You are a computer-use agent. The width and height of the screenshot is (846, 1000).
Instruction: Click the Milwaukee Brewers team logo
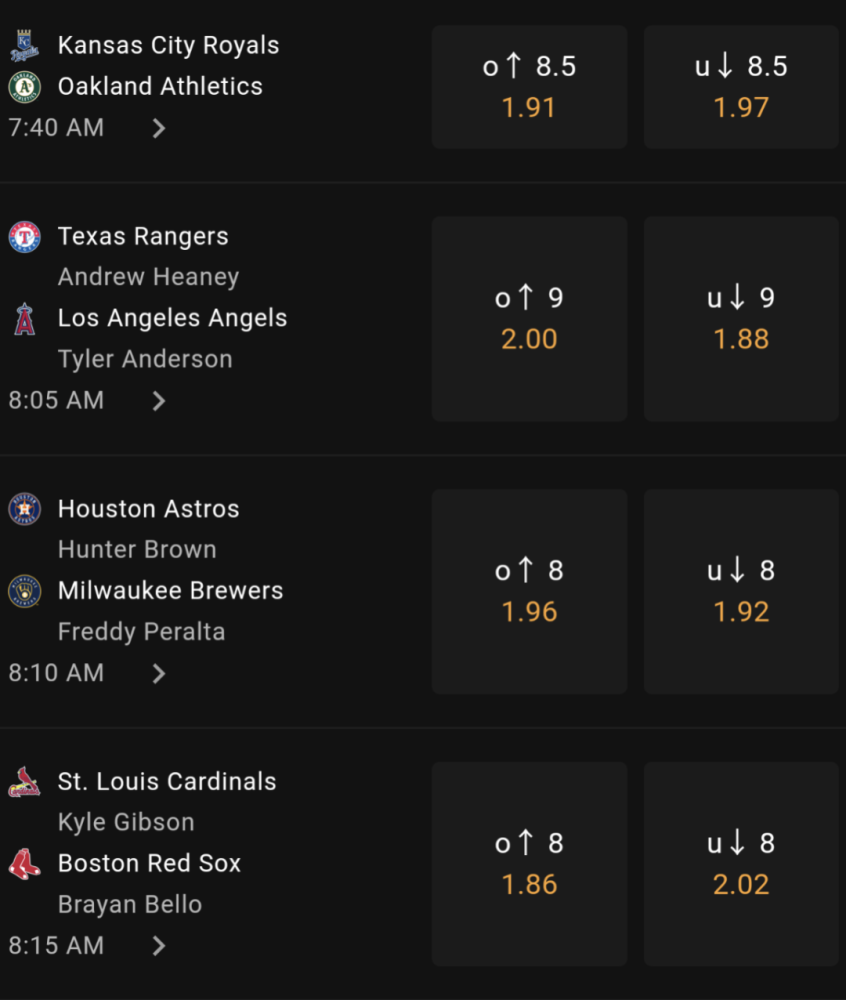[x=24, y=591]
